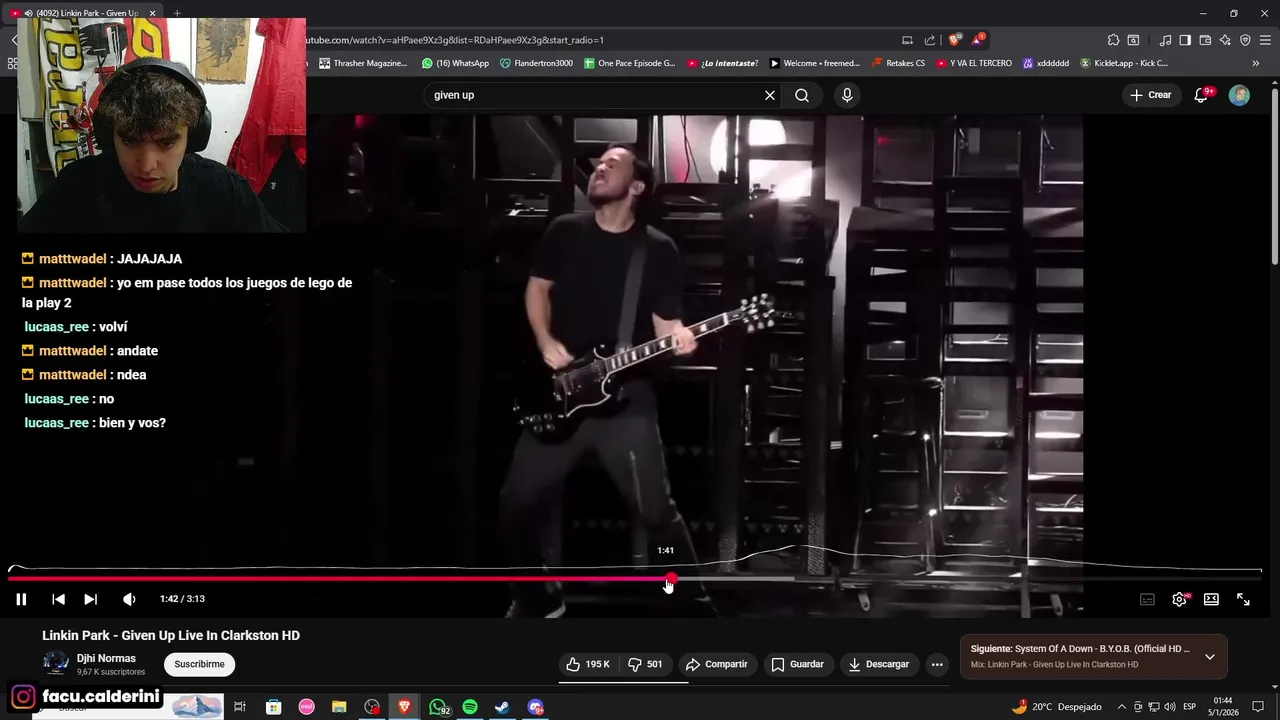Screen dimensions: 1280x720
Task: Open the 20°C Despejado weather widget
Action: point(1056,707)
